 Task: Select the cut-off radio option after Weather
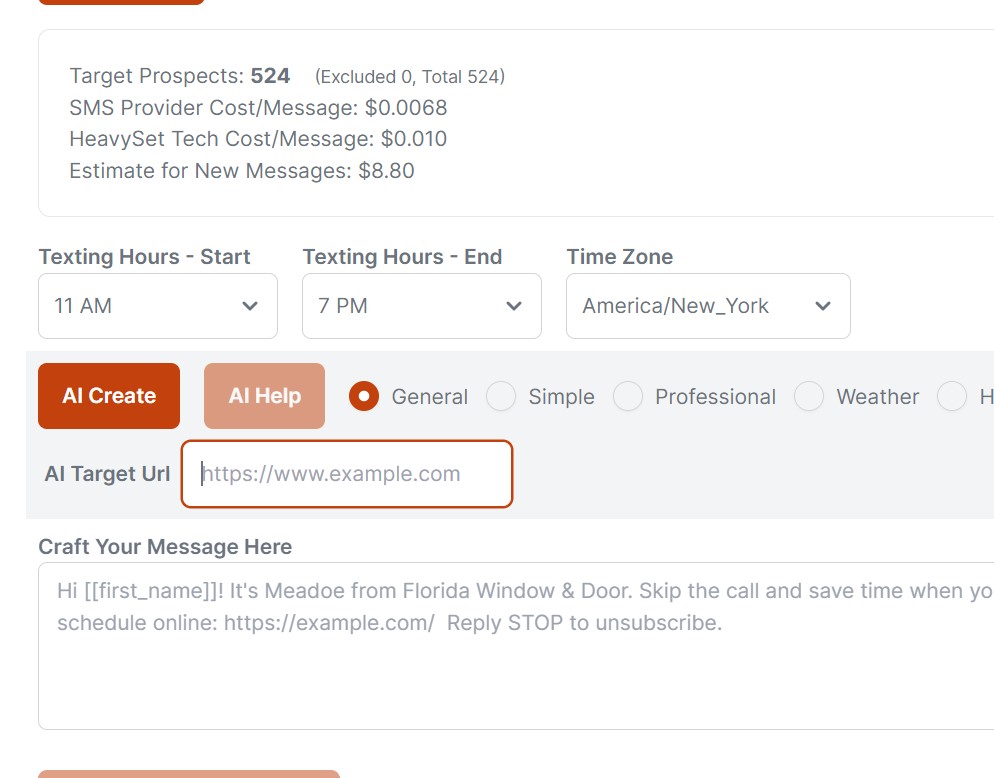click(x=952, y=397)
